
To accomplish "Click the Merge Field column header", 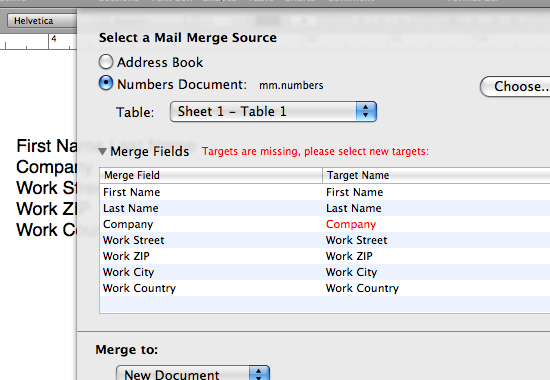I will [x=211, y=175].
